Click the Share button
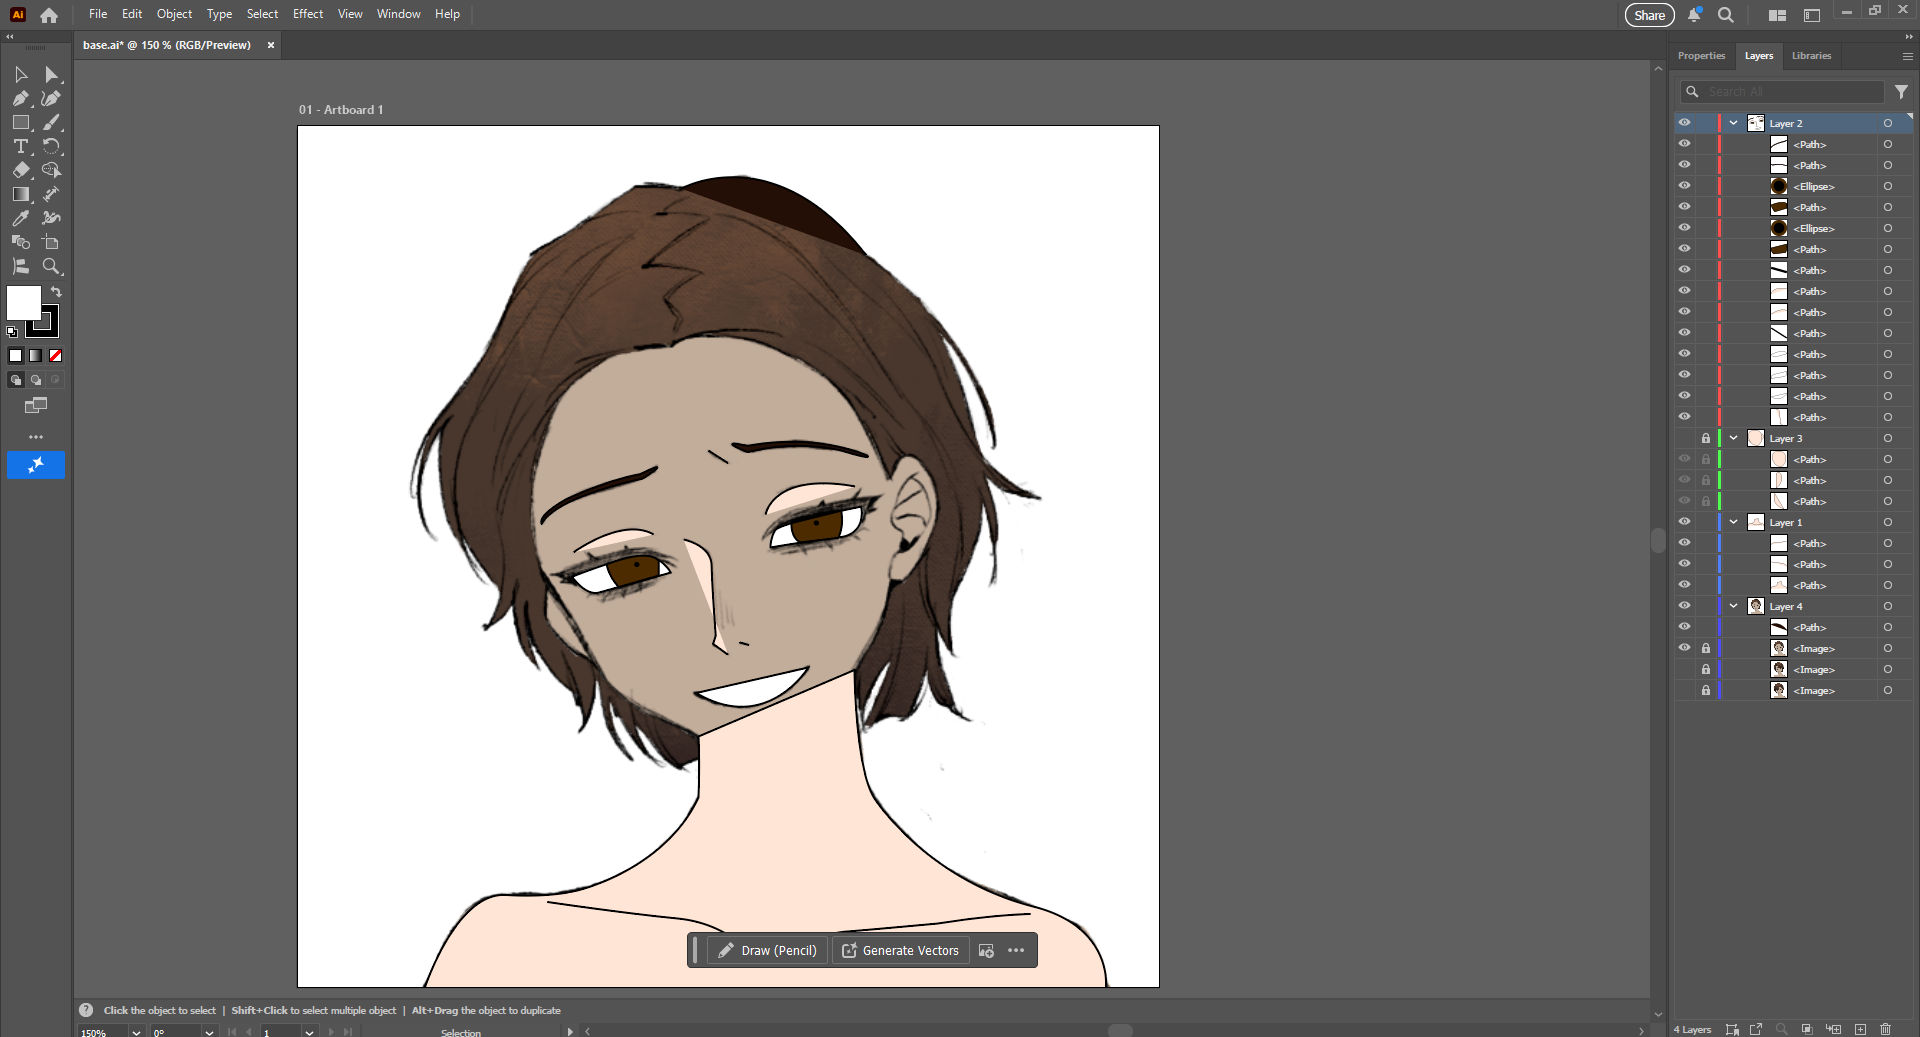This screenshot has height=1037, width=1920. 1649,15
